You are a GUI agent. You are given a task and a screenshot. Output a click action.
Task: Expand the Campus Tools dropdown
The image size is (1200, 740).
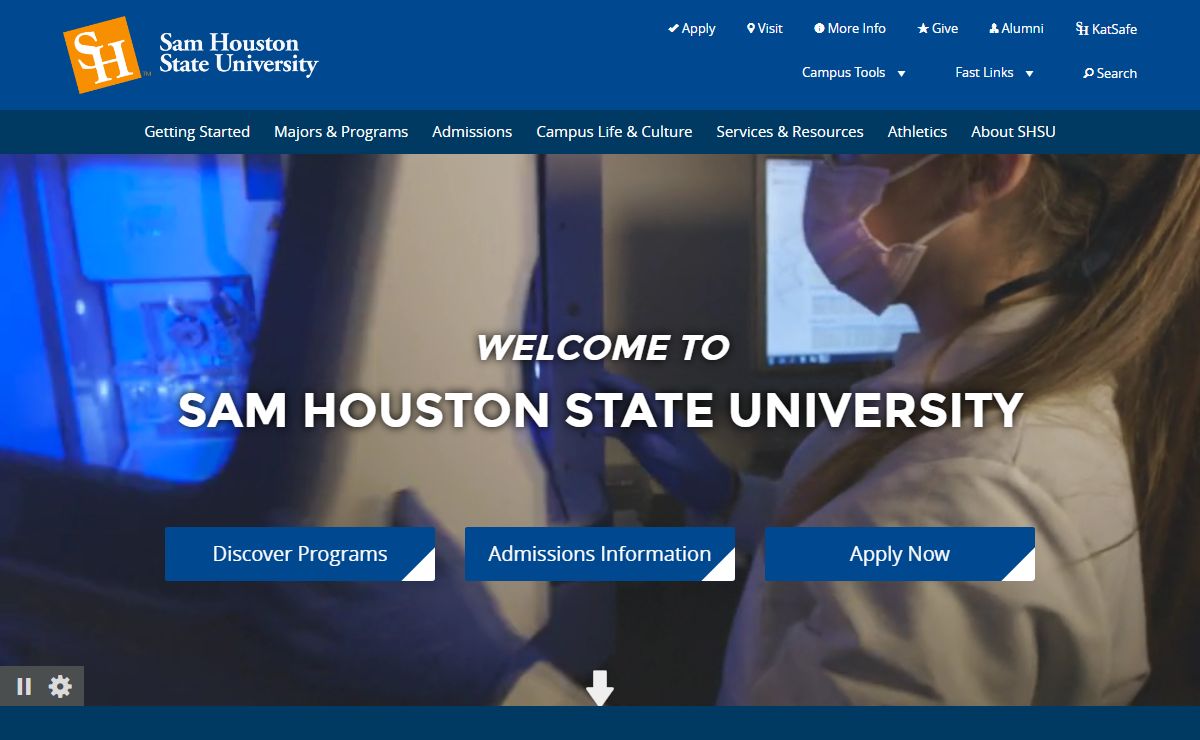tap(854, 73)
